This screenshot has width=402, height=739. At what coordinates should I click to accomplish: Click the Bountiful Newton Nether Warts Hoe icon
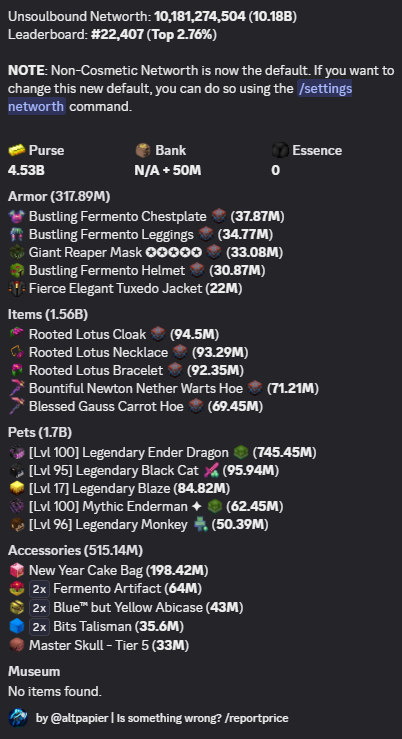tap(16, 388)
